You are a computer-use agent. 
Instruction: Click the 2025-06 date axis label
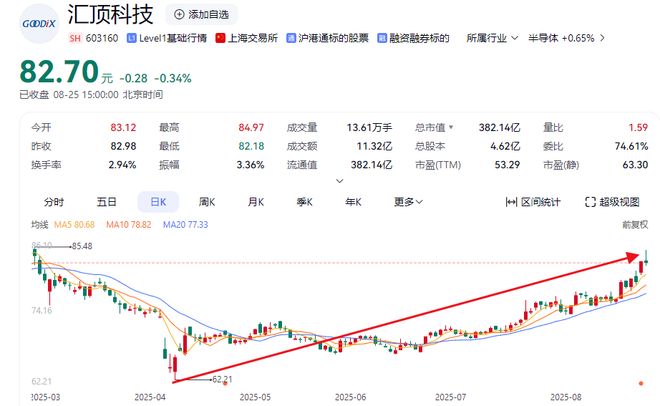[350, 397]
